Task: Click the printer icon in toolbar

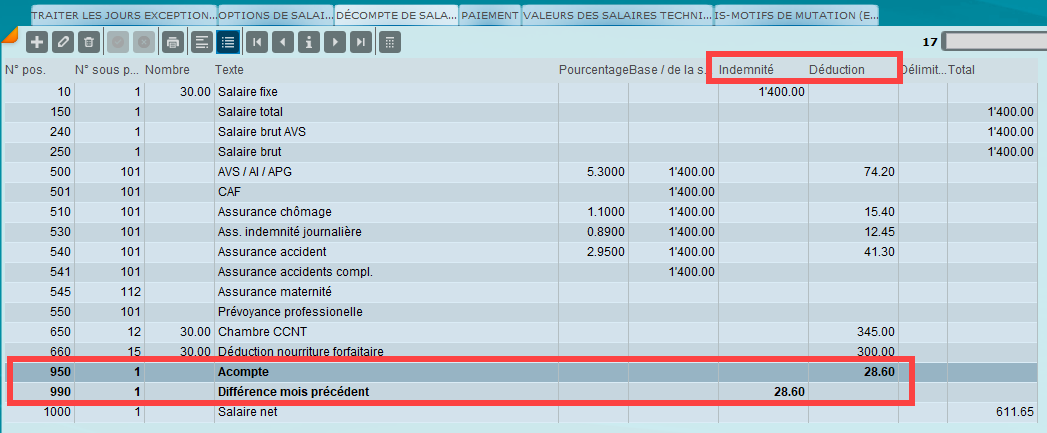Action: (x=173, y=42)
